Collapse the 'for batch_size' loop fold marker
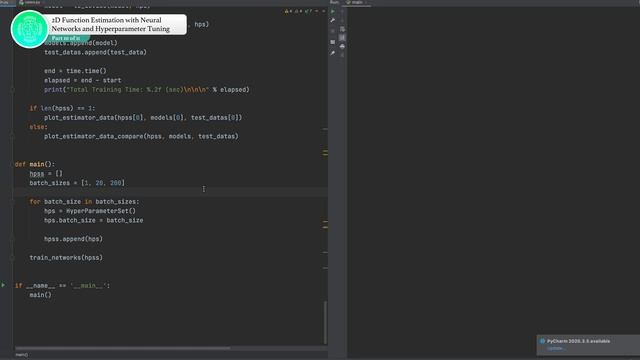This screenshot has height=360, width=640. point(12,202)
